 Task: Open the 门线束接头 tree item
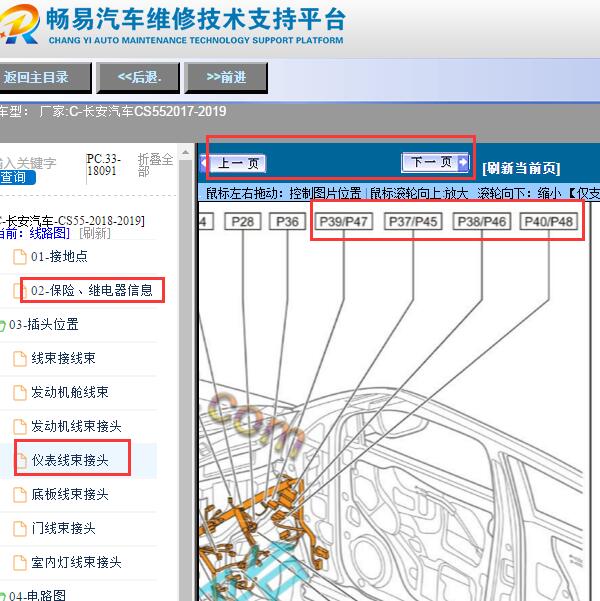[63, 528]
